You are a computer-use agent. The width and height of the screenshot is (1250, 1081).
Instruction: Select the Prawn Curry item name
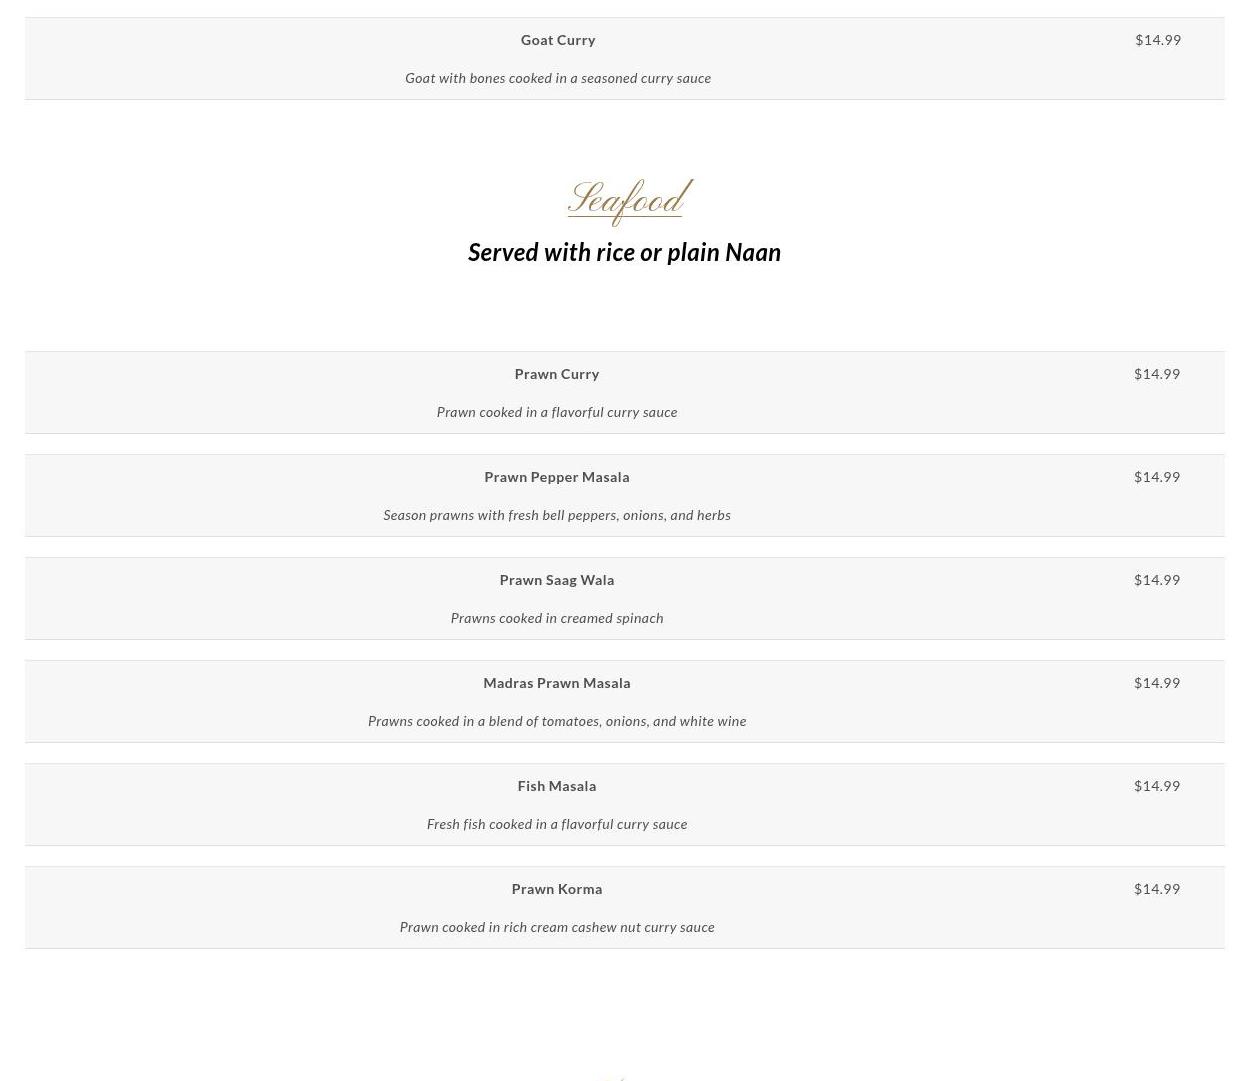557,374
